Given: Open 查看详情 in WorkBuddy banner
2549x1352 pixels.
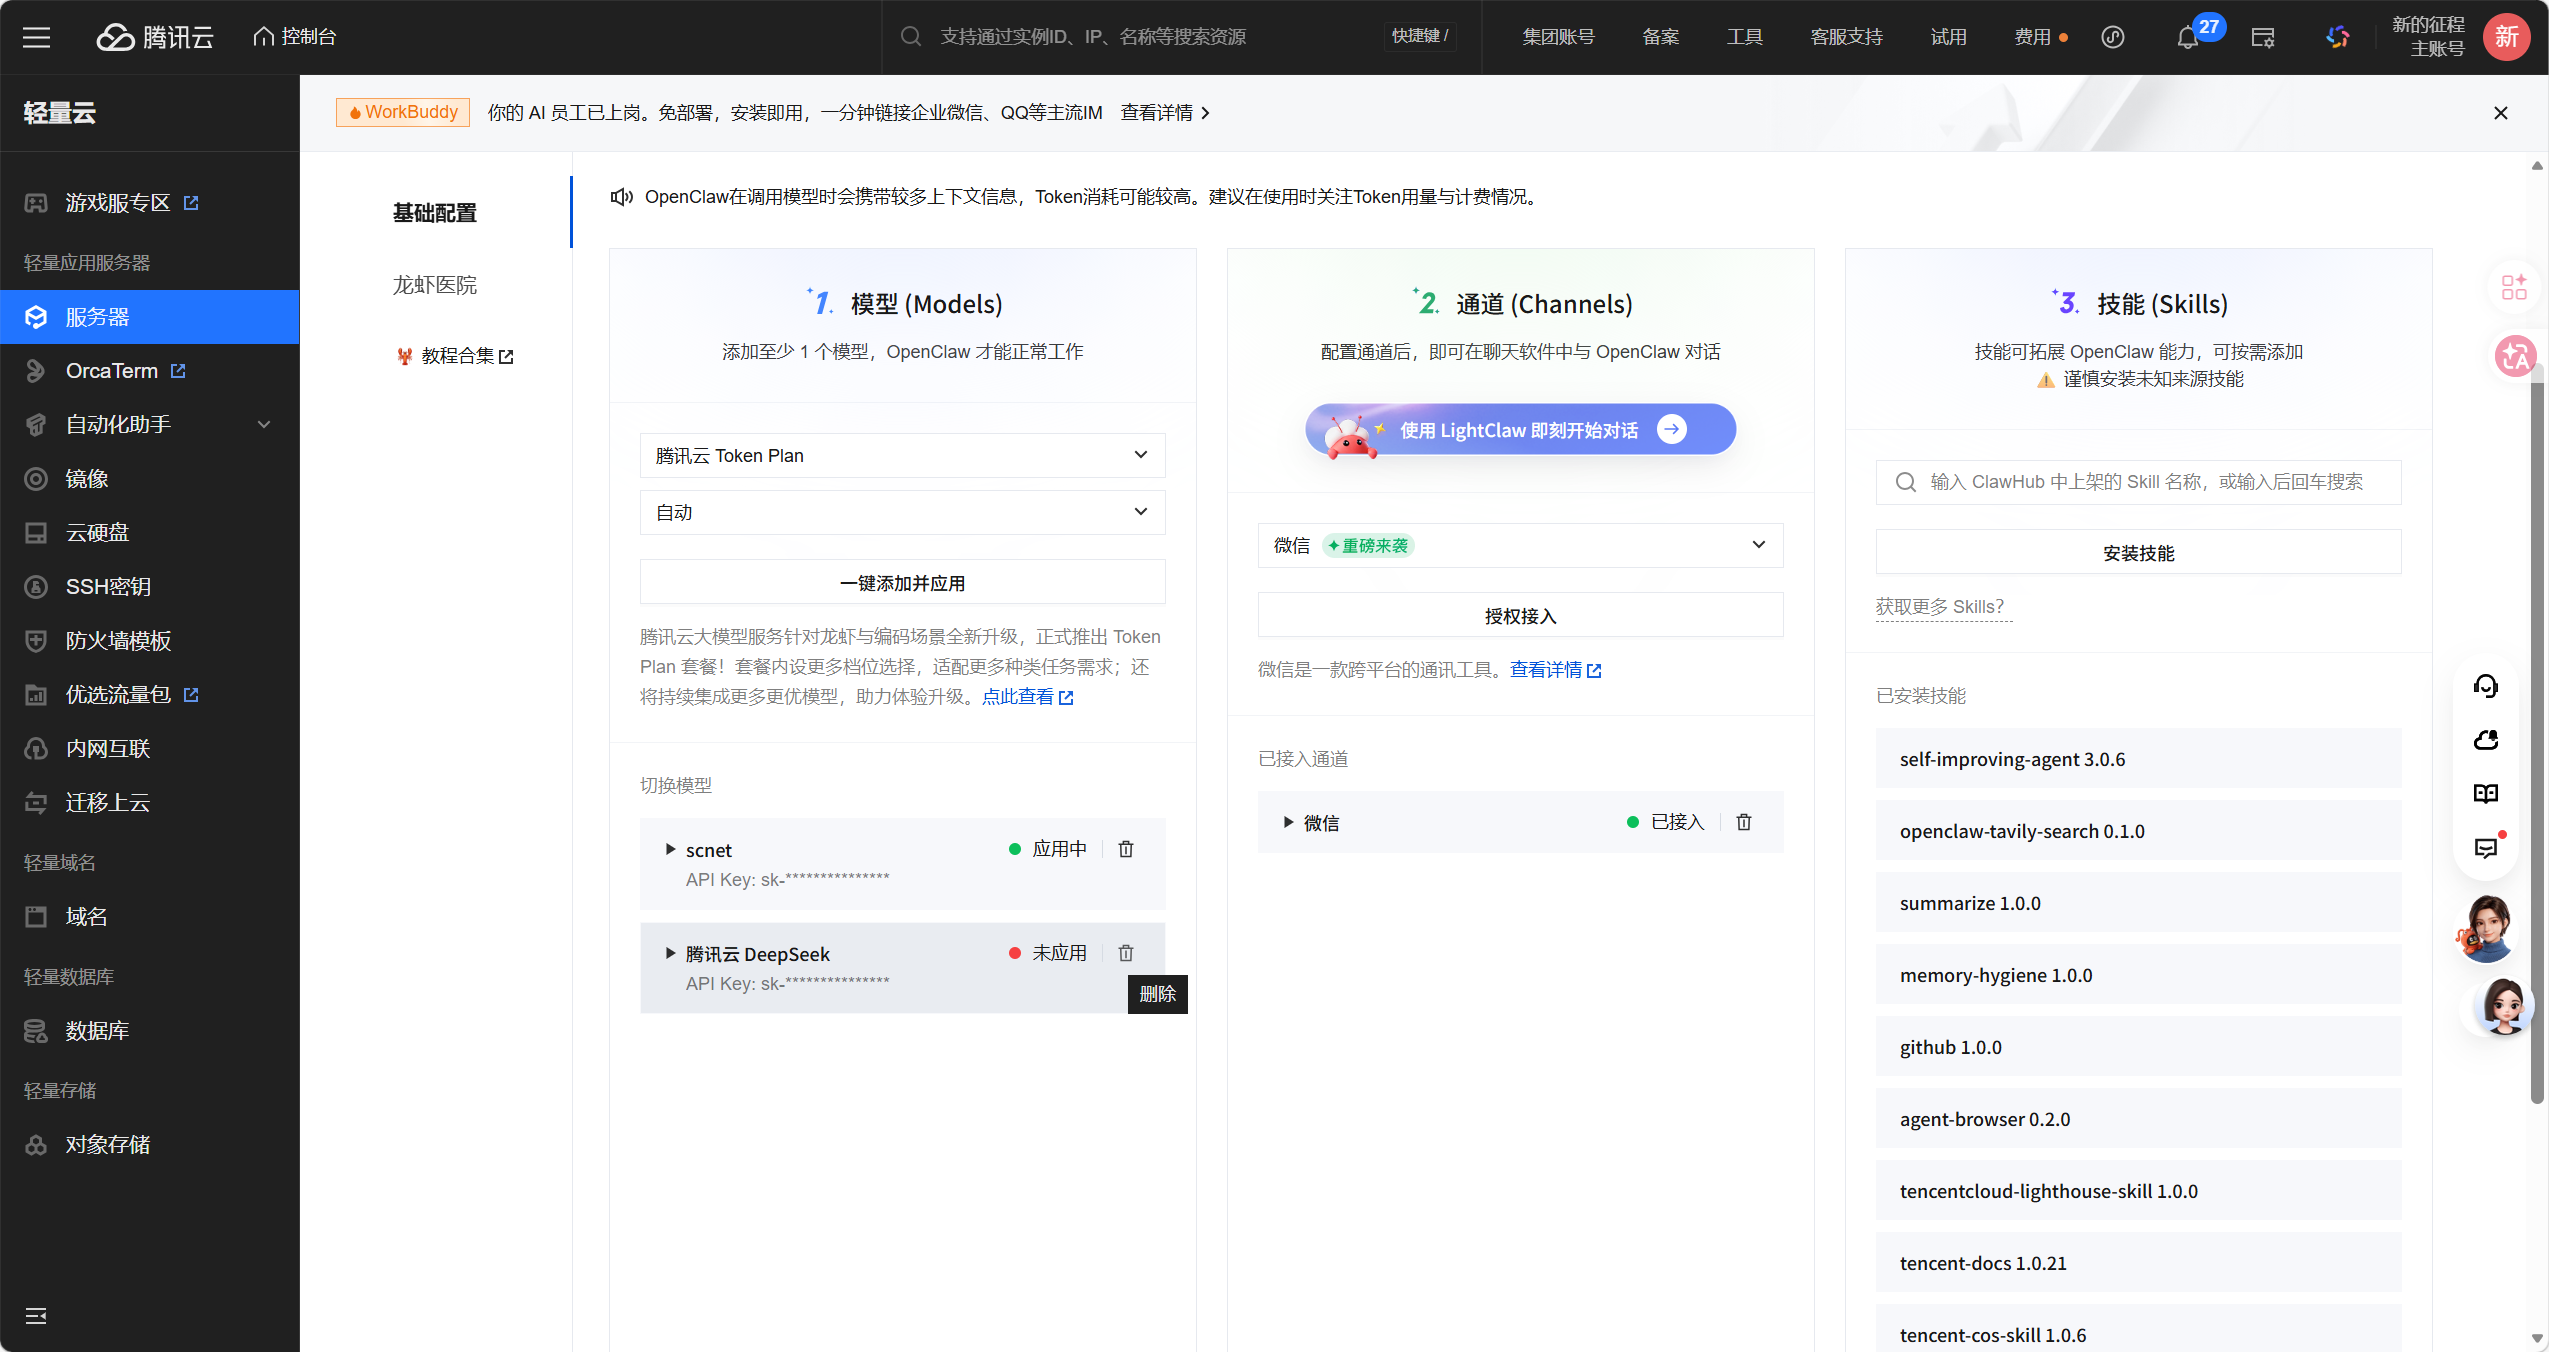Looking at the screenshot, I should (1165, 113).
